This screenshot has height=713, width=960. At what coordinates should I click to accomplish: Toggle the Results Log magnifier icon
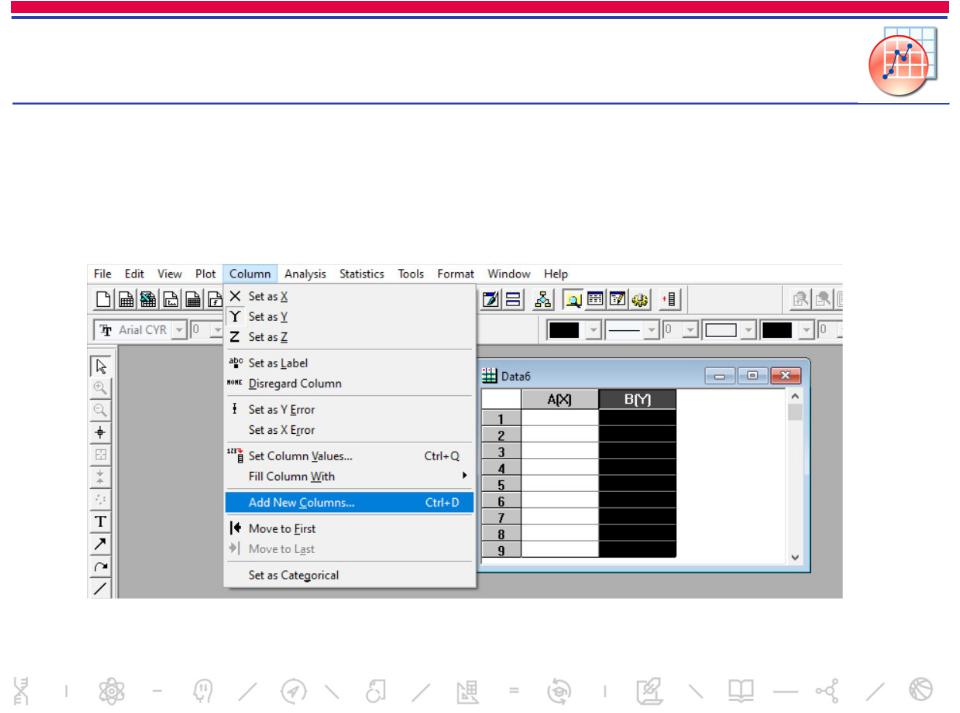pyautogui.click(x=573, y=299)
